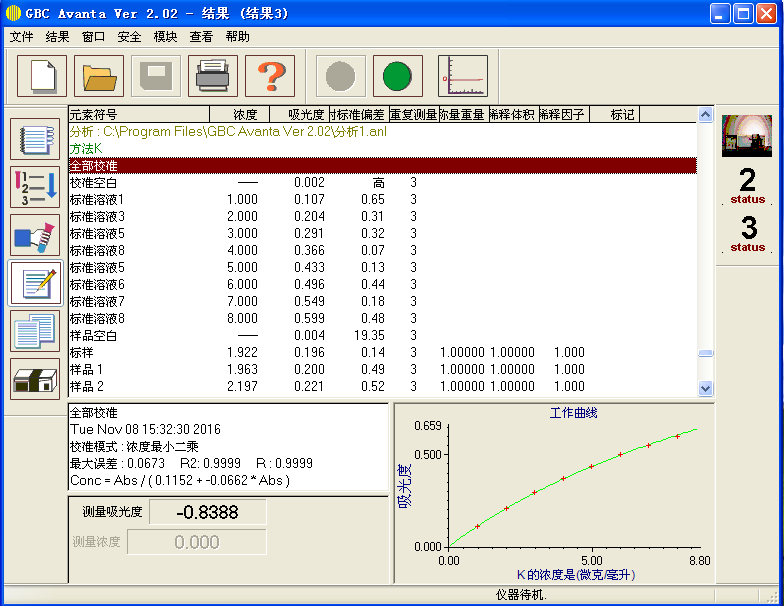Select the results notepad-with-pencil sidebar icon
784x606 pixels.
35,284
